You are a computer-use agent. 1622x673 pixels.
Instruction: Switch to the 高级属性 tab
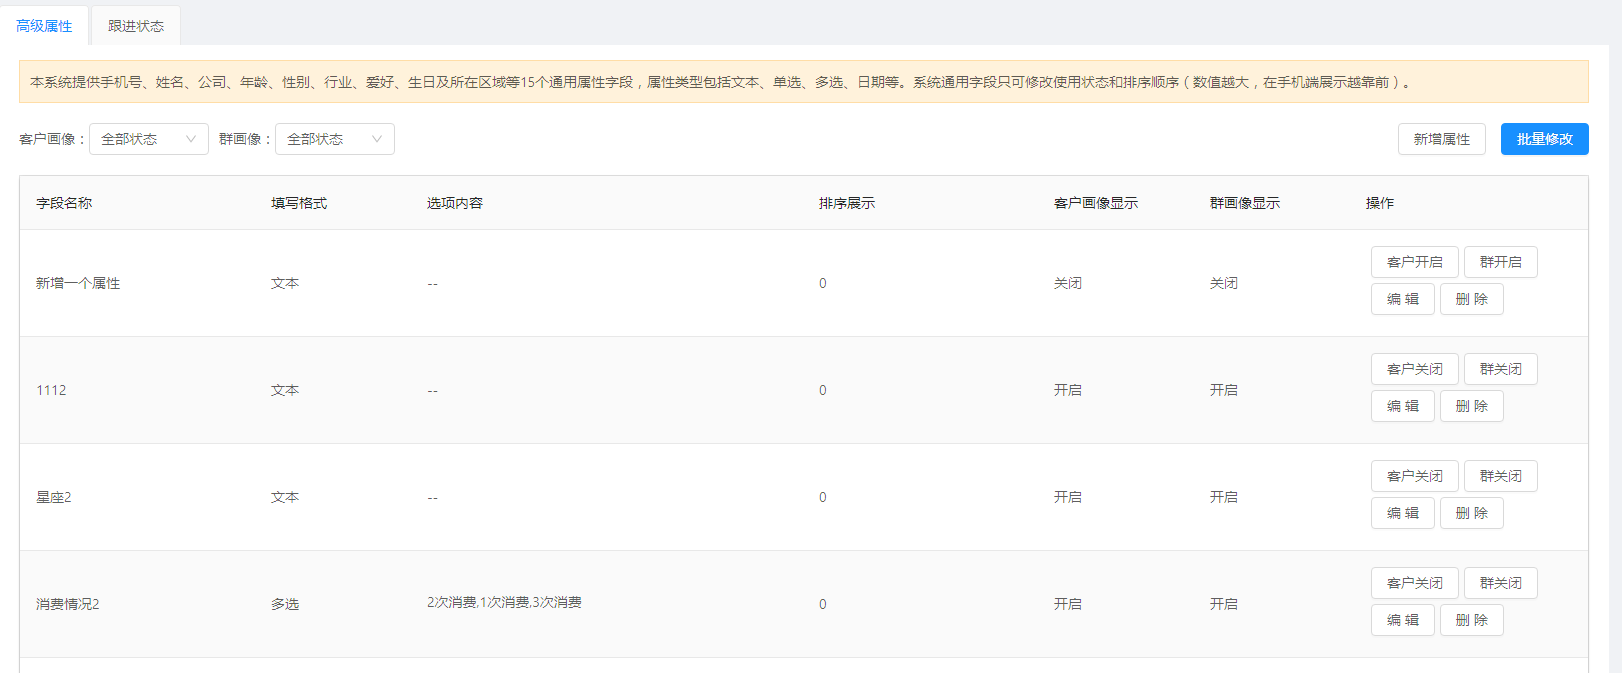pos(44,26)
